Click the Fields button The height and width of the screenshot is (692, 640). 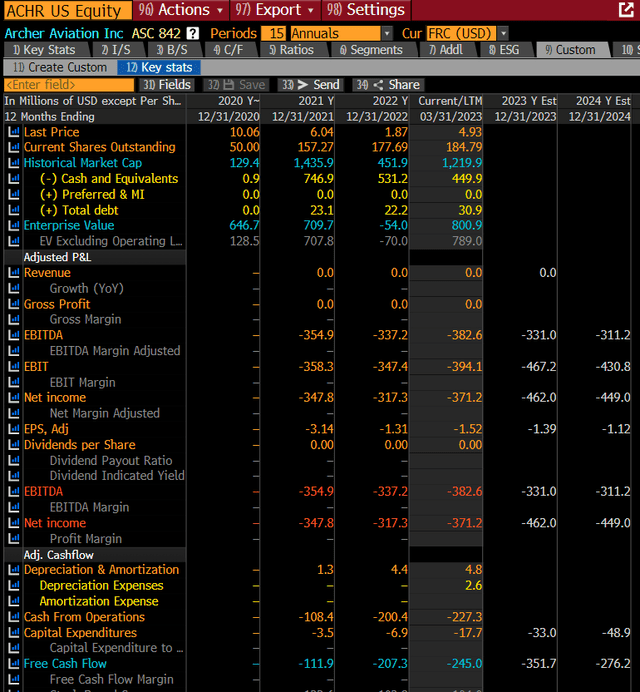pos(167,85)
